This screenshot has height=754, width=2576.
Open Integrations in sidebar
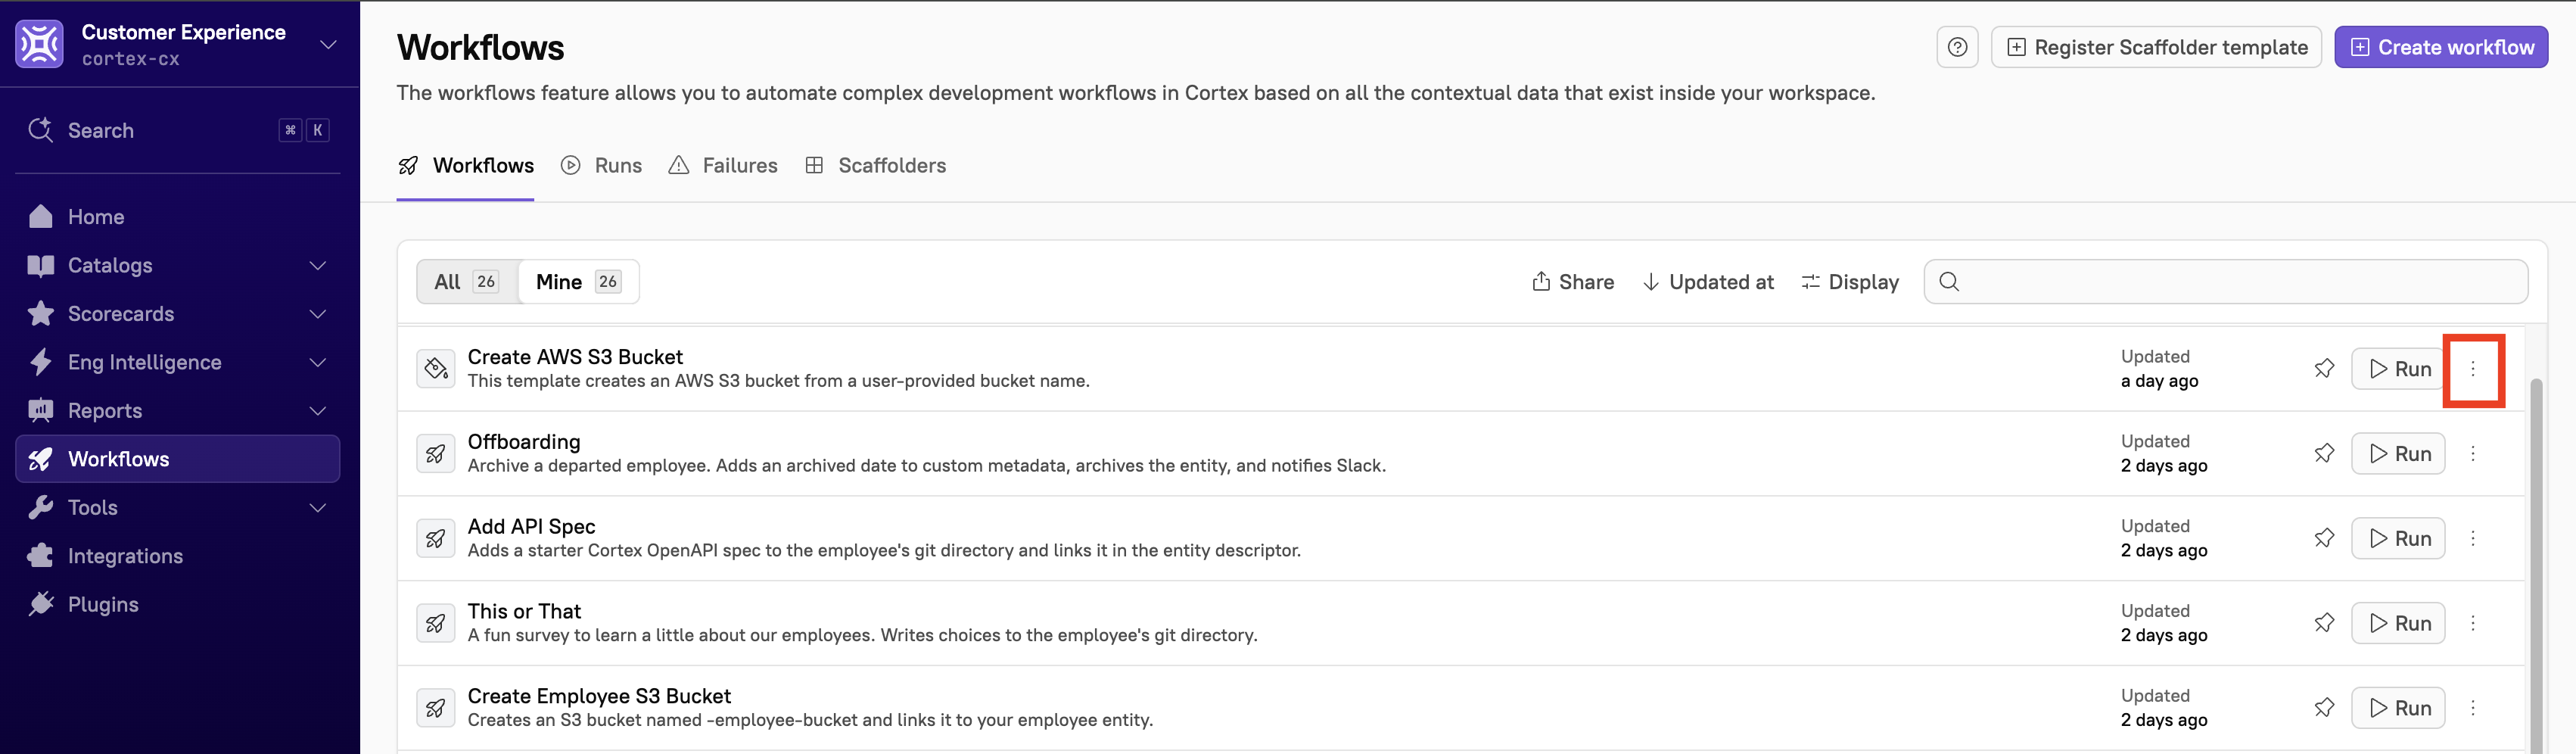coord(178,556)
